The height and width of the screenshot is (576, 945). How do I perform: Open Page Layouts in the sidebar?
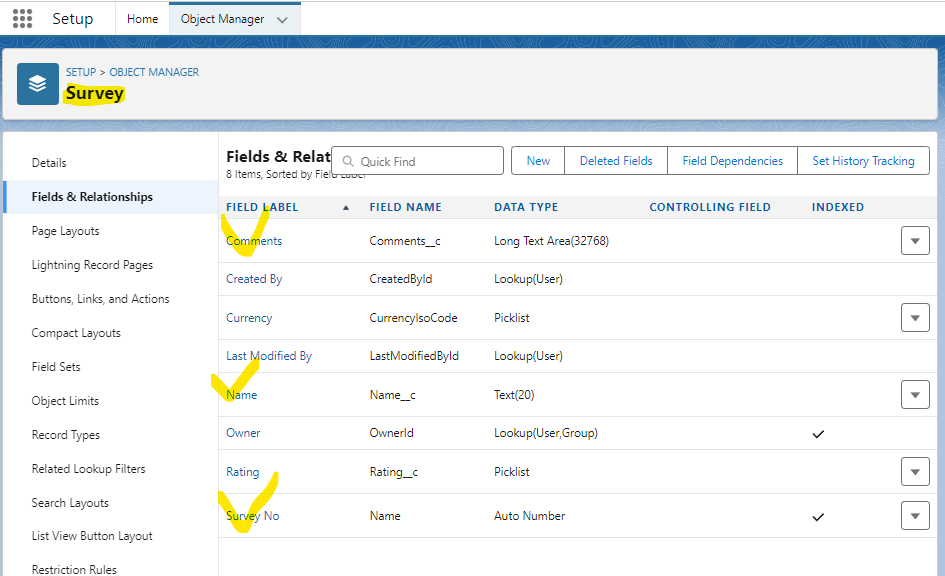coord(65,231)
